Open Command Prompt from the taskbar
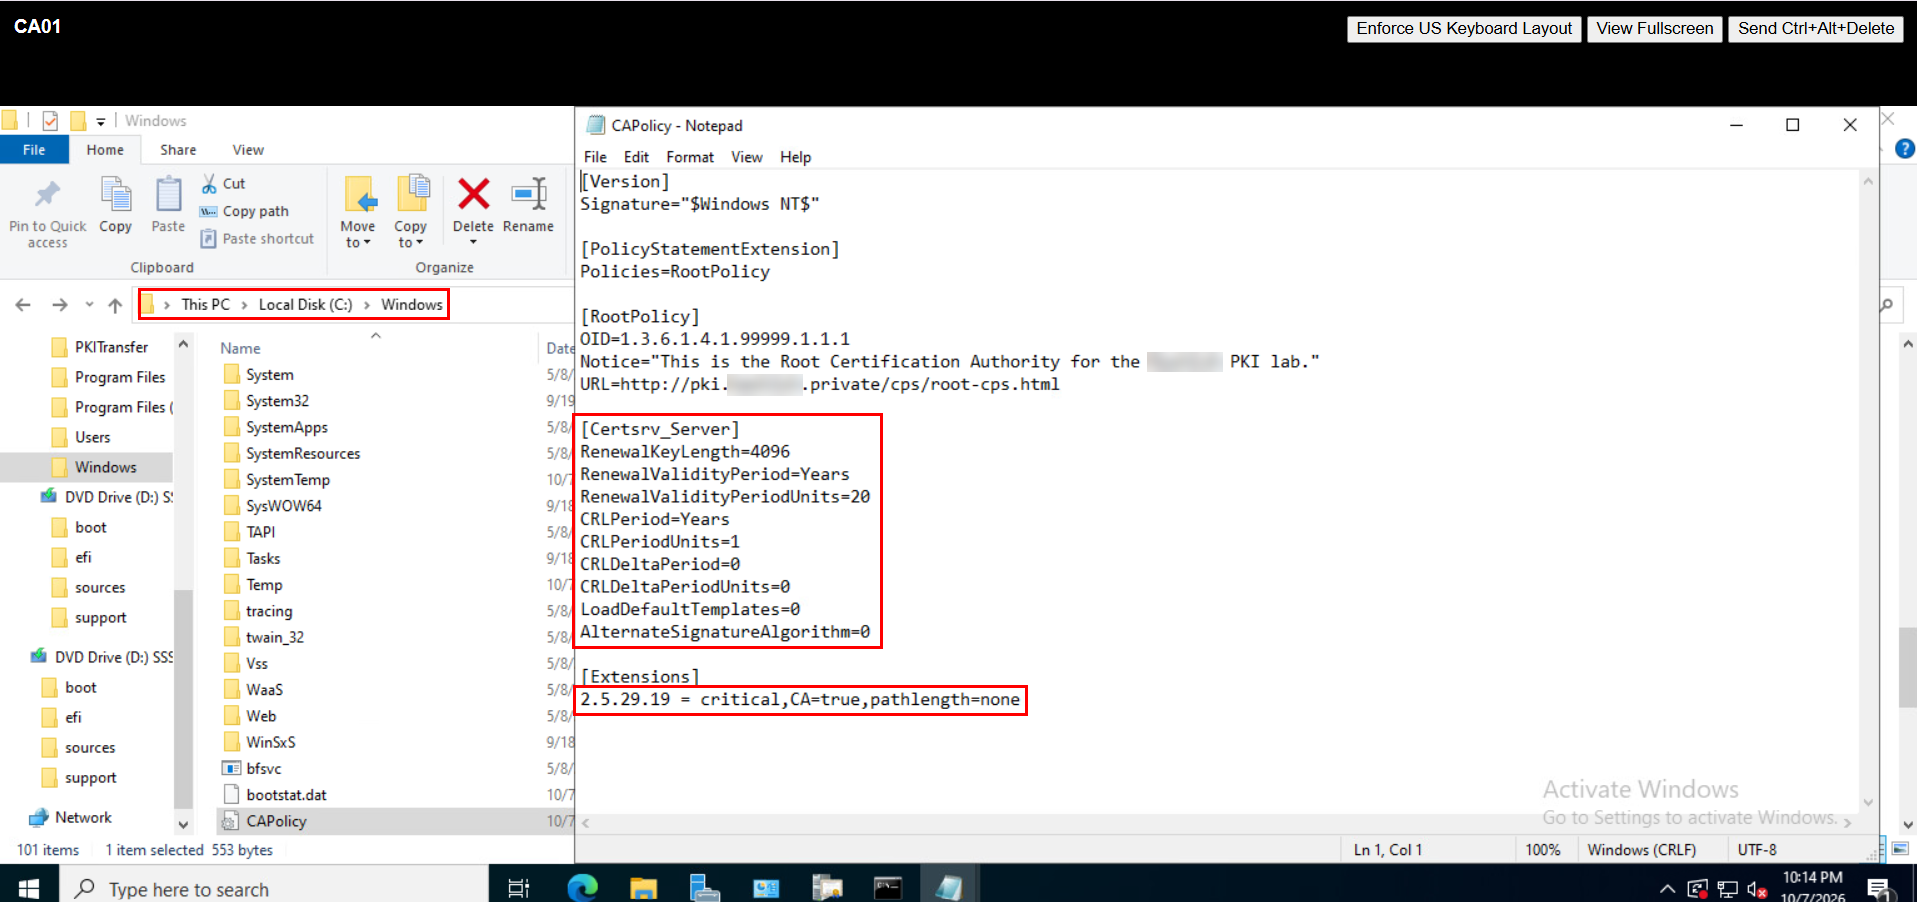This screenshot has height=902, width=1917. (x=887, y=887)
